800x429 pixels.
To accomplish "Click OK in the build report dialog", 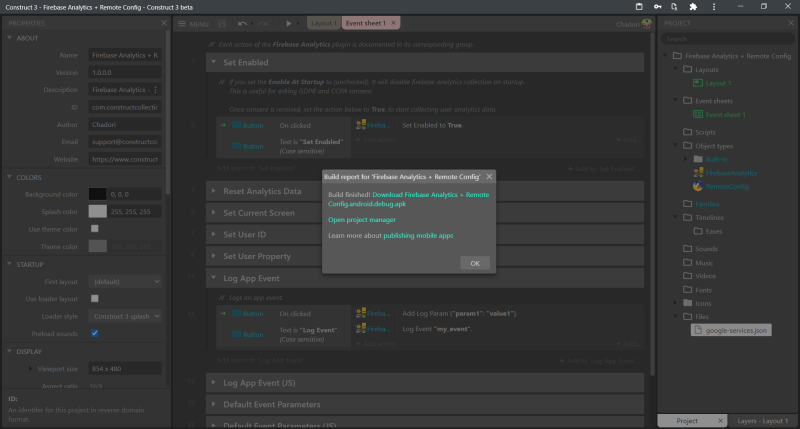I will (x=475, y=263).
